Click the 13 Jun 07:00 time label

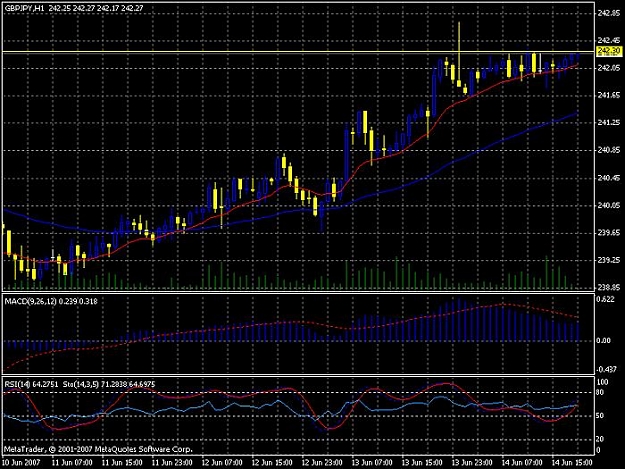click(372, 463)
